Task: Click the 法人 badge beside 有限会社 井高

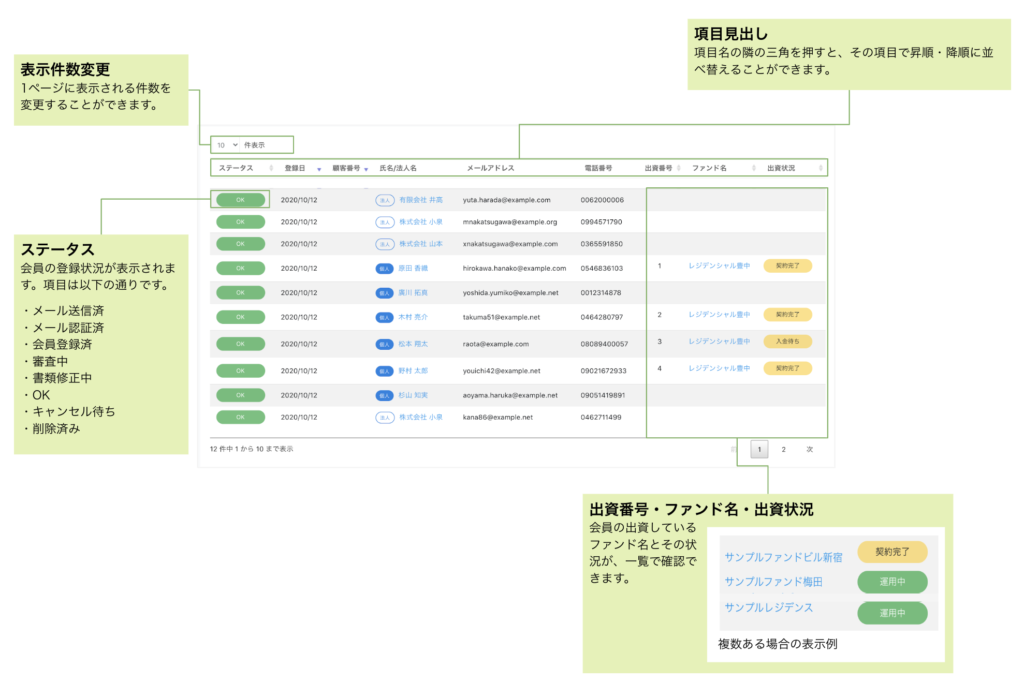Action: [x=384, y=200]
